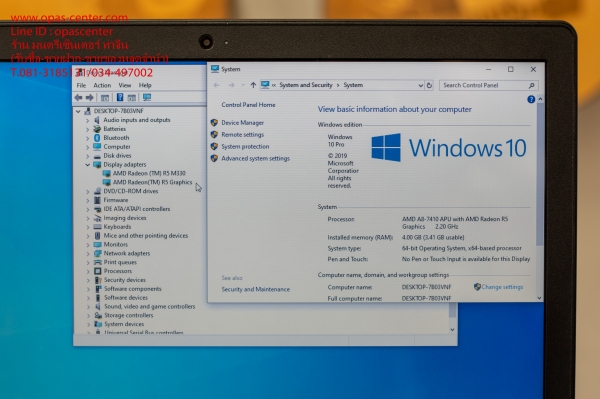The height and width of the screenshot is (399, 600).
Task: Collapse the Display adapters node
Action: (x=87, y=165)
